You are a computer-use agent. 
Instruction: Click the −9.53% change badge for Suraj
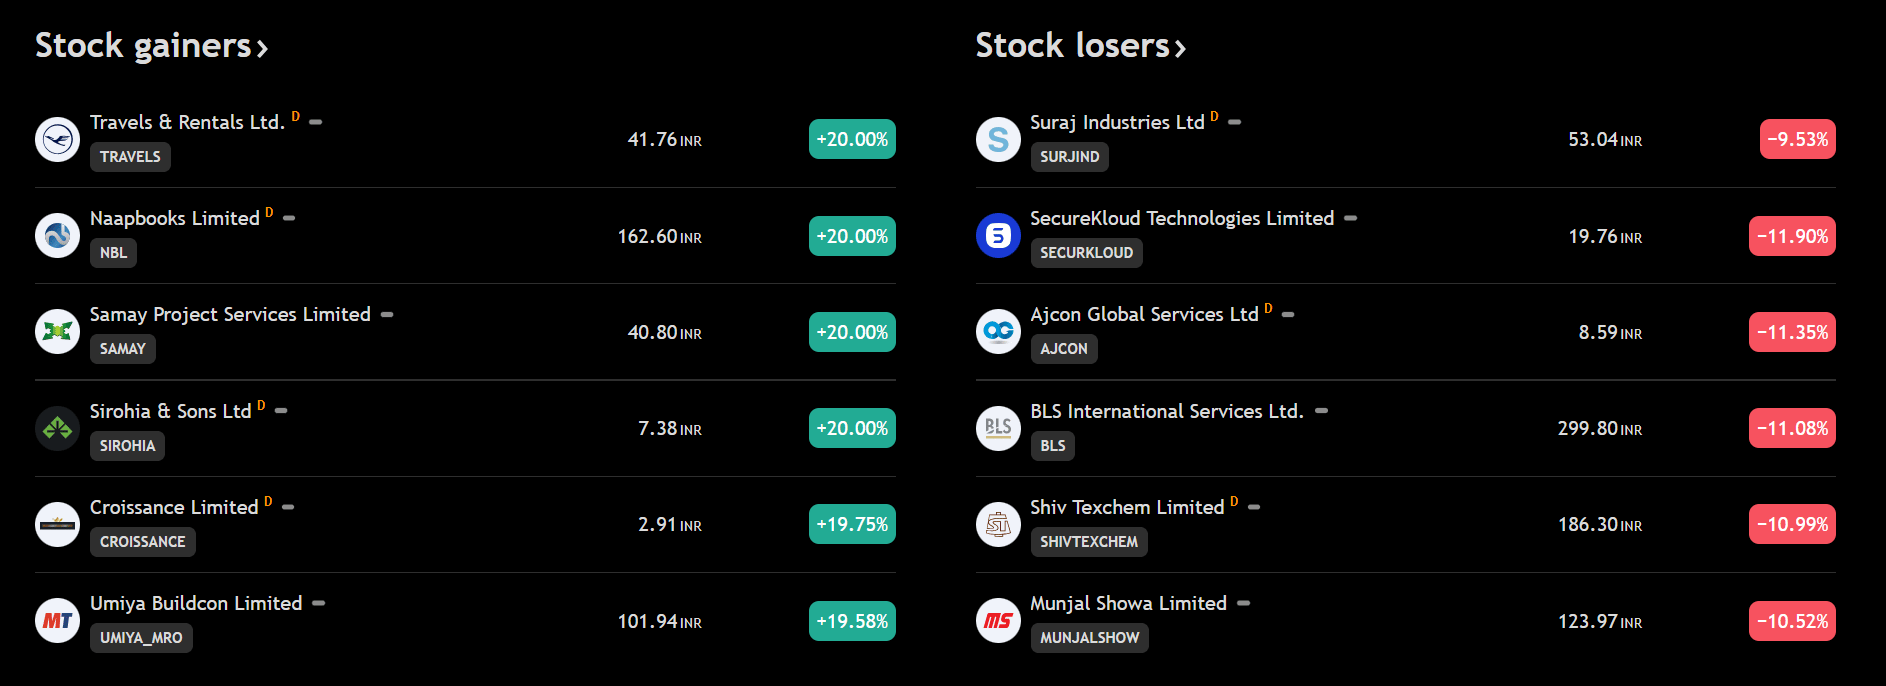[1797, 139]
